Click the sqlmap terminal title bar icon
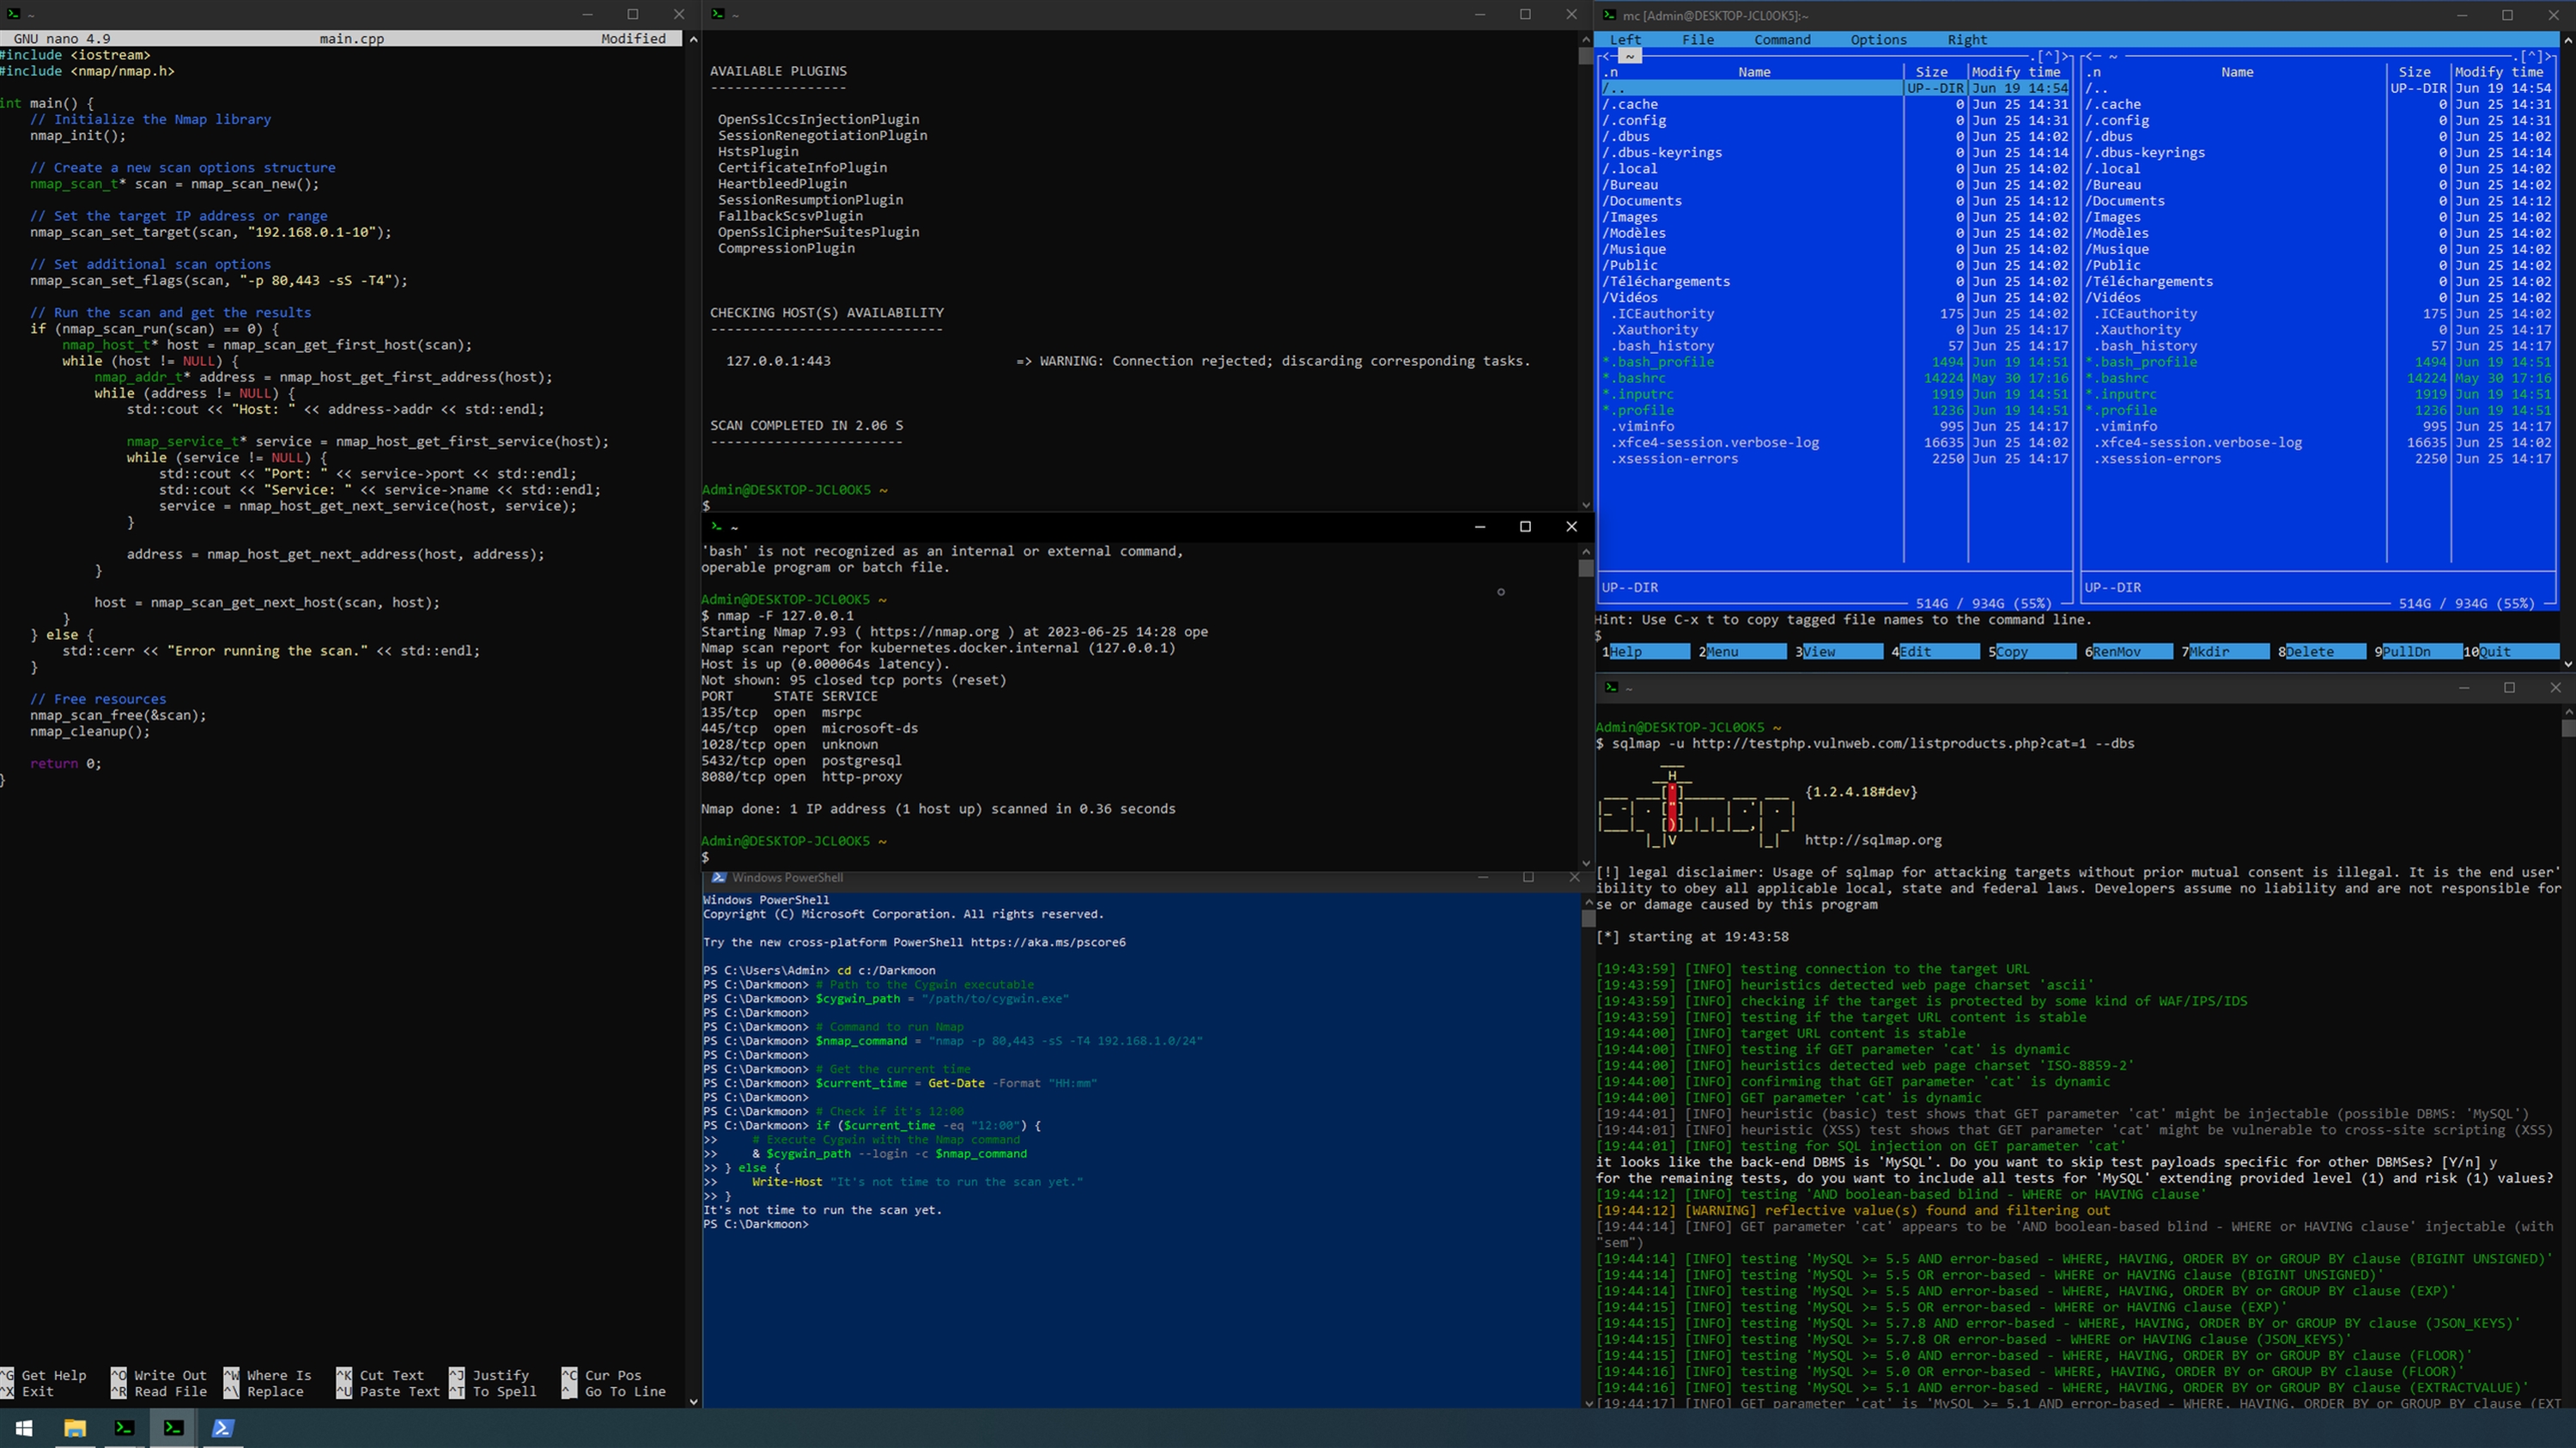Image resolution: width=2576 pixels, height=1448 pixels. [1610, 687]
